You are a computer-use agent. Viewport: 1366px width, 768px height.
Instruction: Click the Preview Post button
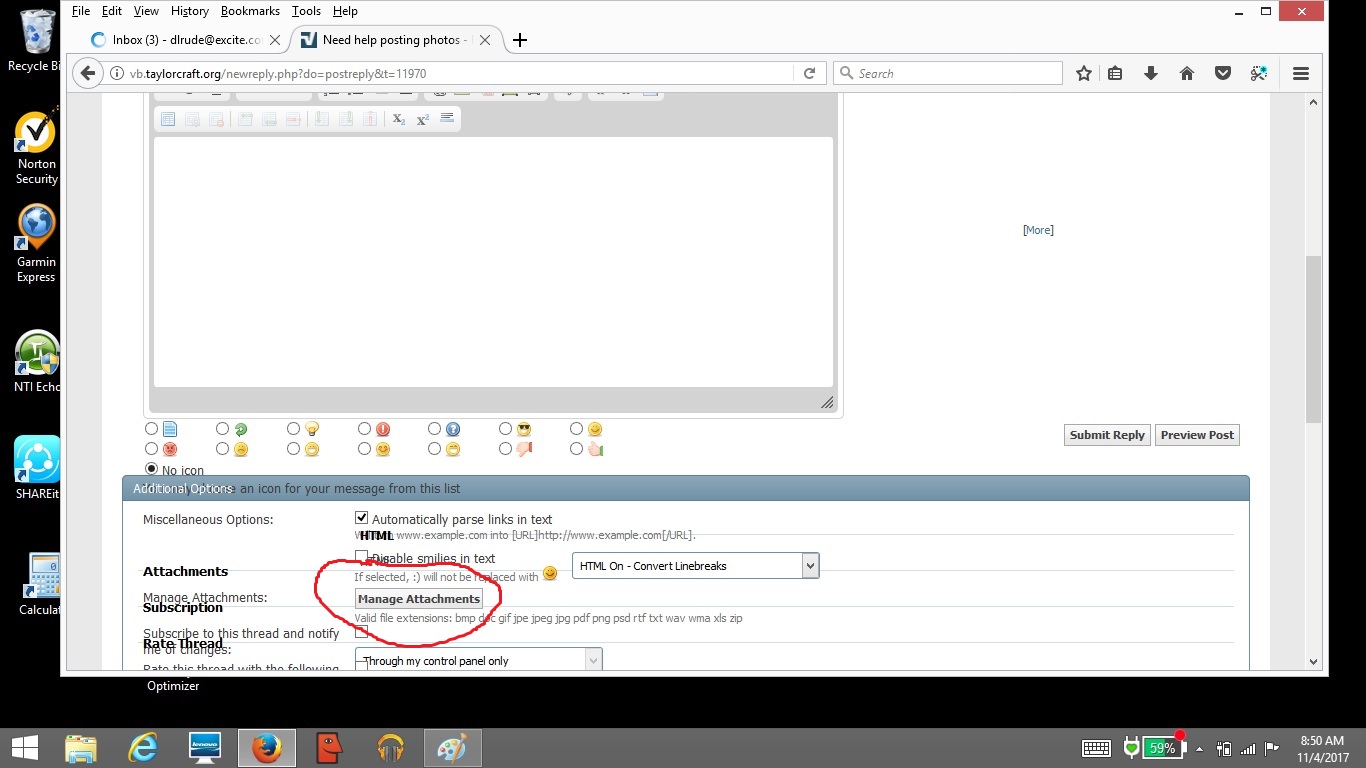[1197, 435]
